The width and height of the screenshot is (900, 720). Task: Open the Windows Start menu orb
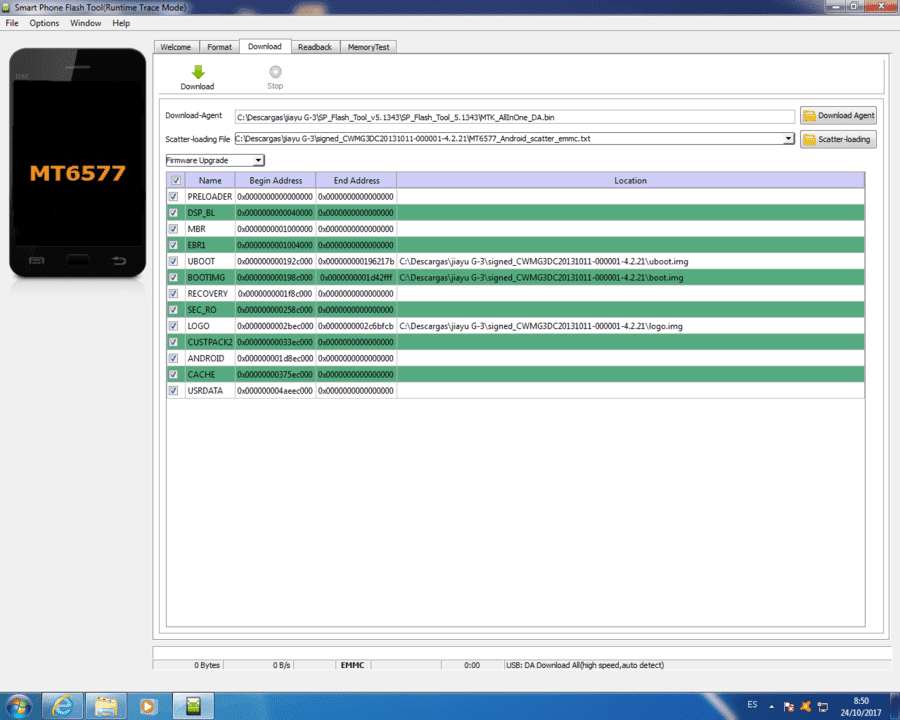19,706
